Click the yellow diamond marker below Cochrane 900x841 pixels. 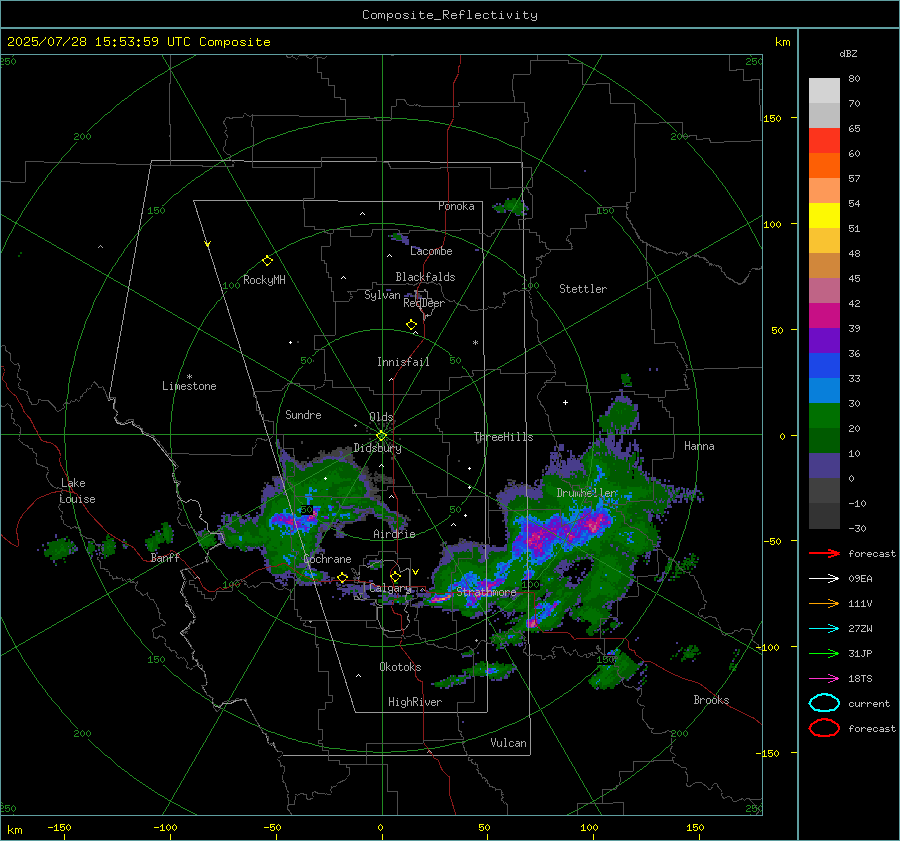point(343,578)
